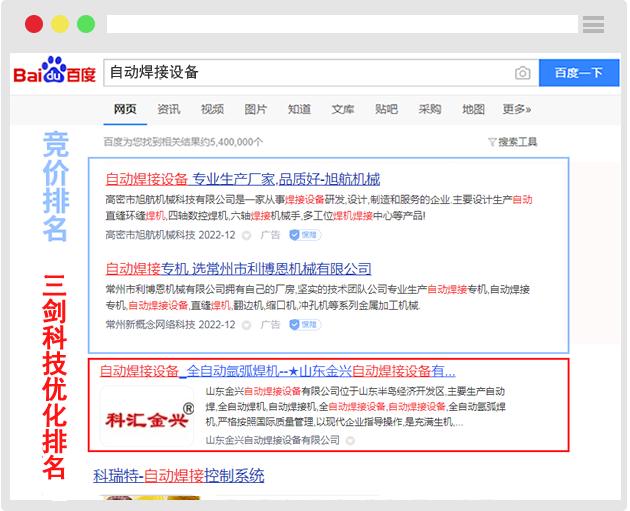Screen dimensions: 630x511
Task: Expand the 更多» tab menu
Action: (x=517, y=109)
